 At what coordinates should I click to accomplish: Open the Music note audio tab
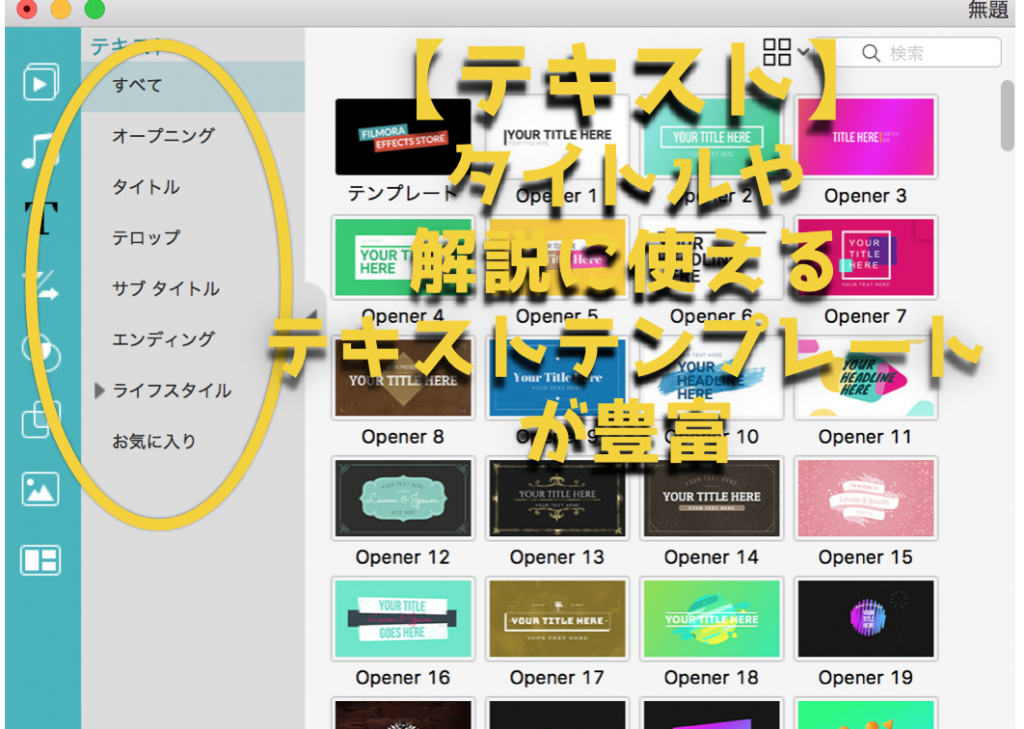[x=40, y=150]
